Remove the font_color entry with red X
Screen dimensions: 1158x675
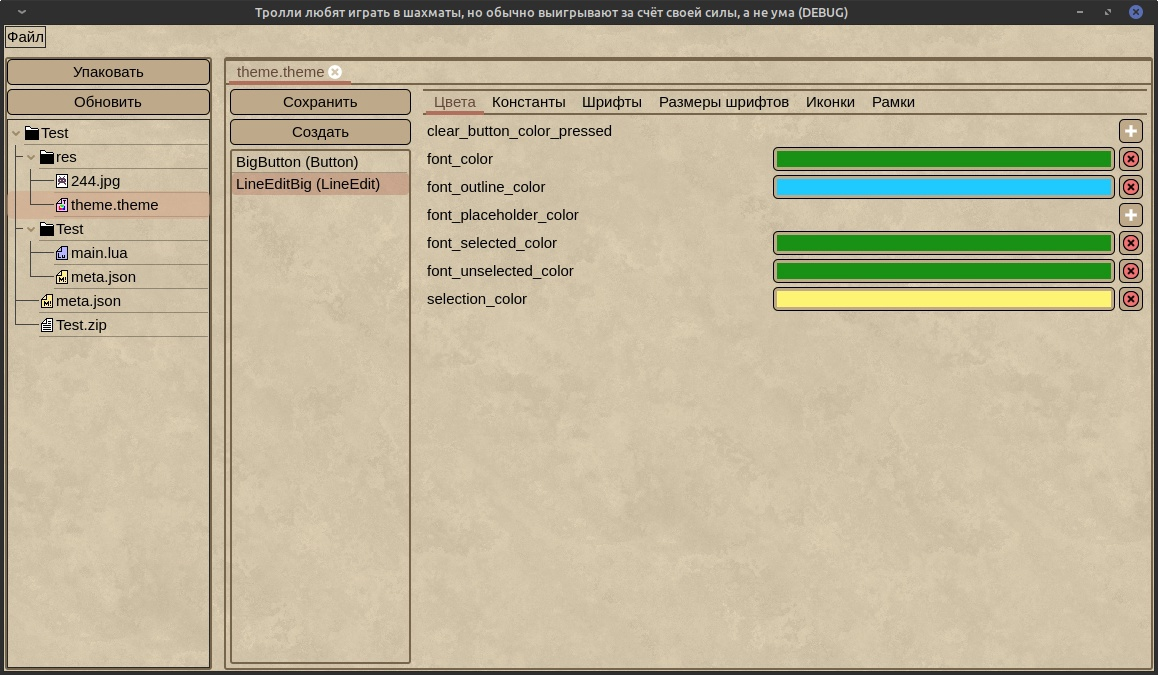[x=1131, y=159]
